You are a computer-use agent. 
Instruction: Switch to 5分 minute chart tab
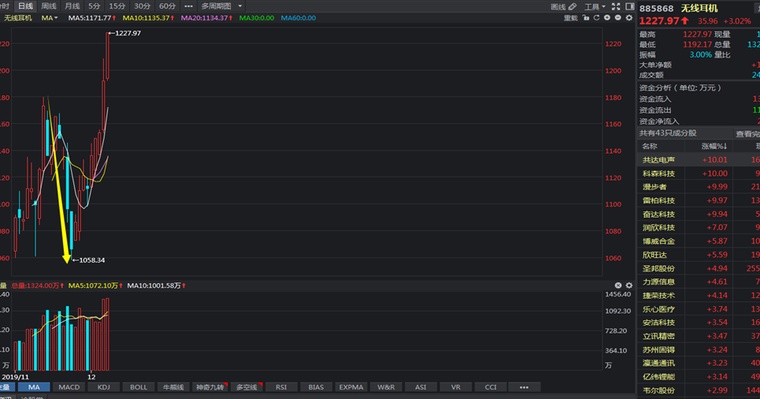pyautogui.click(x=94, y=6)
